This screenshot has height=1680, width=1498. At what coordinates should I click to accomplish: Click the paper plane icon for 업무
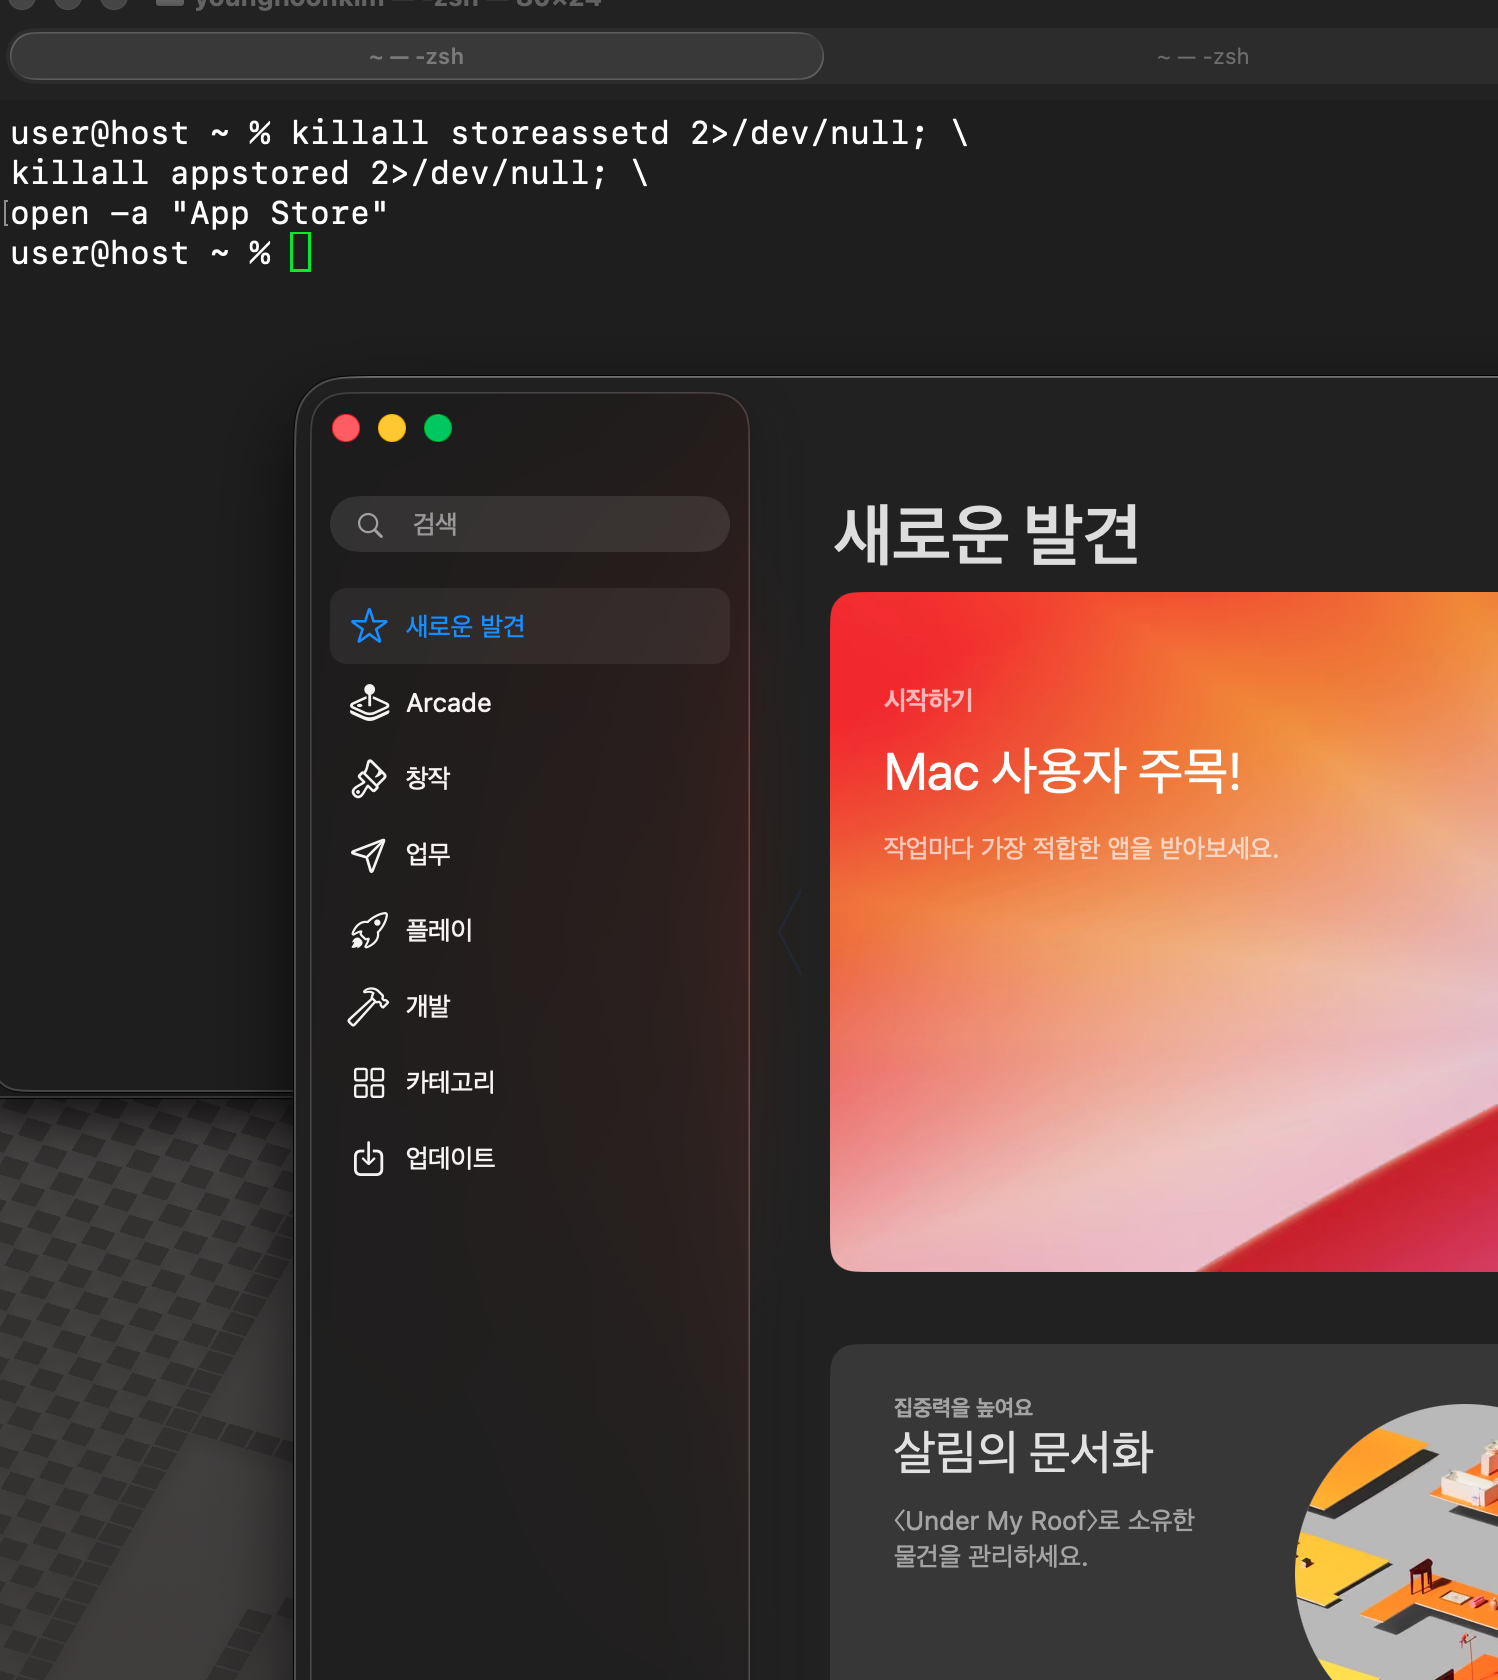coord(369,854)
